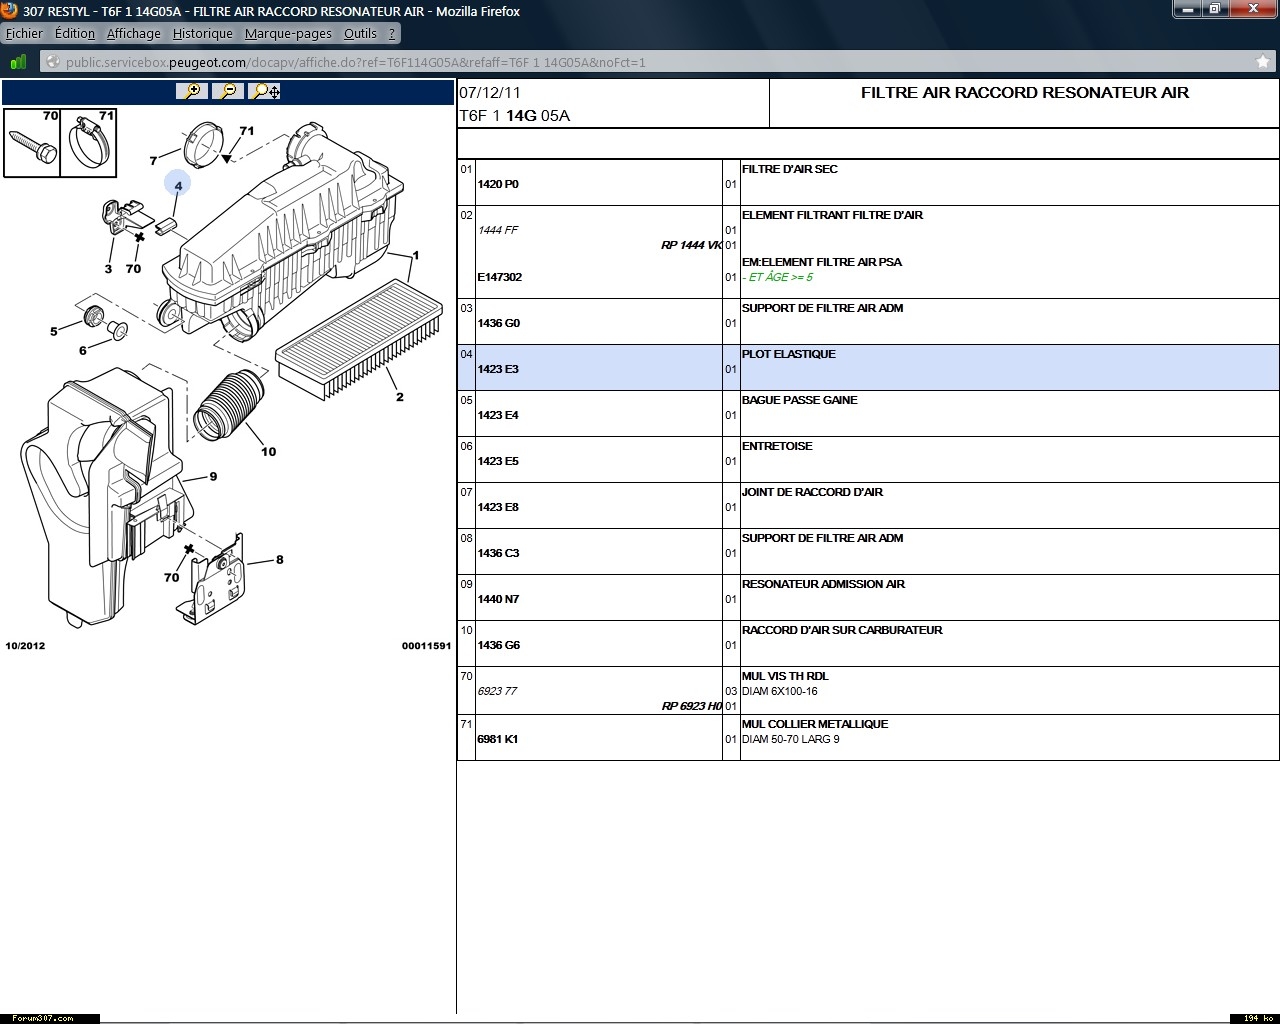The image size is (1280, 1024).
Task: Click the globe site identity icon
Action: (x=52, y=62)
